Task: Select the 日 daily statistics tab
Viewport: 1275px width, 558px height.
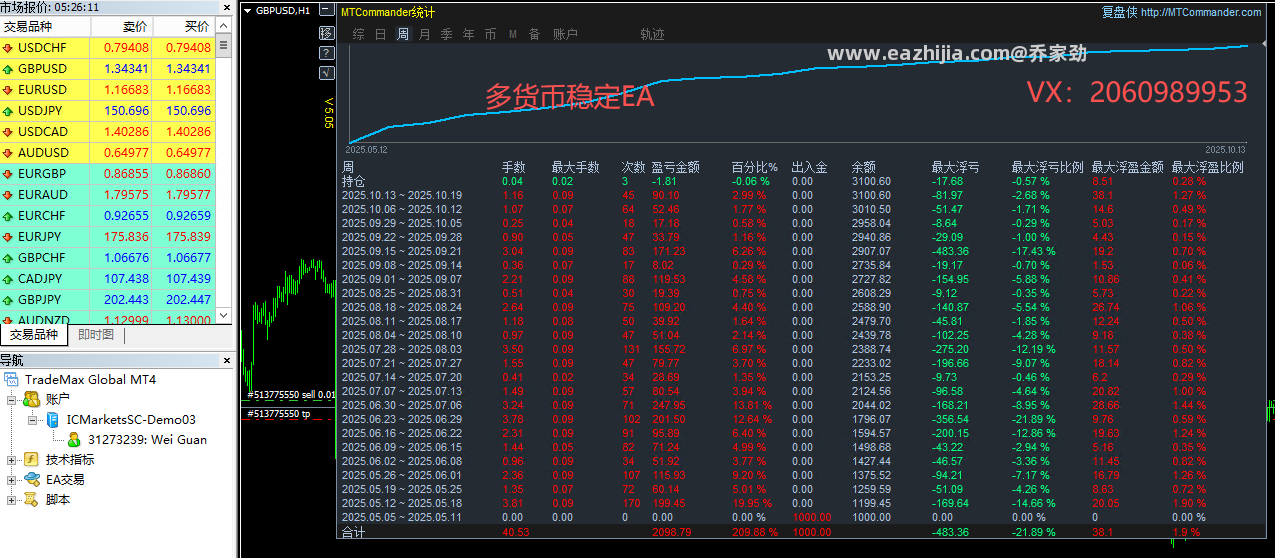Action: point(380,34)
